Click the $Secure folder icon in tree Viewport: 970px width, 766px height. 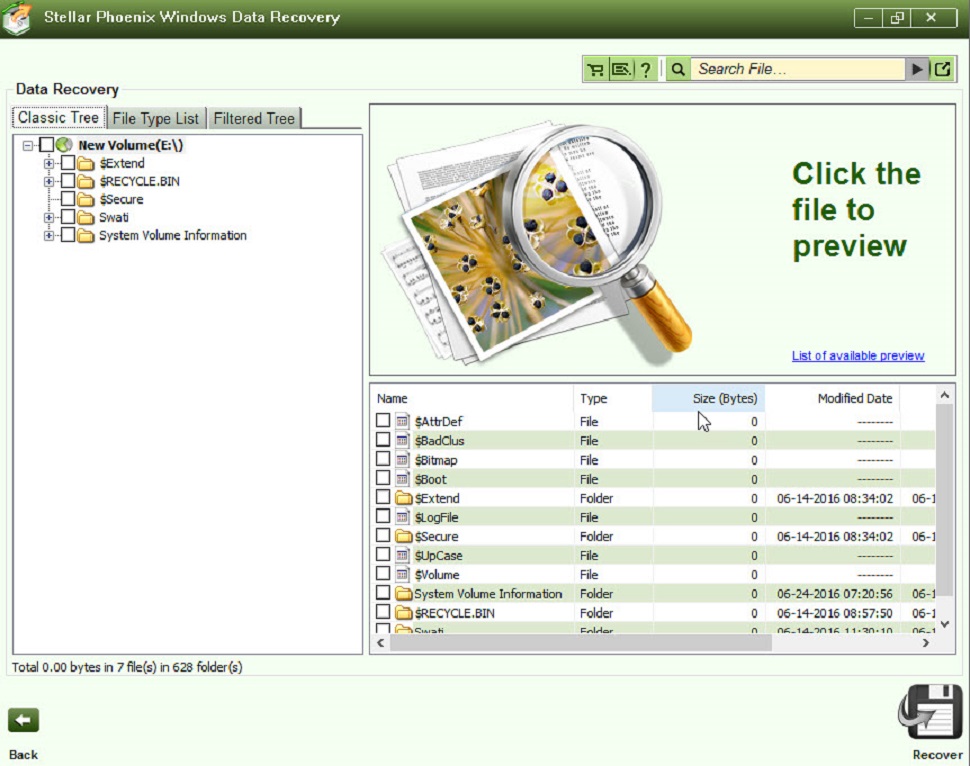(x=86, y=200)
